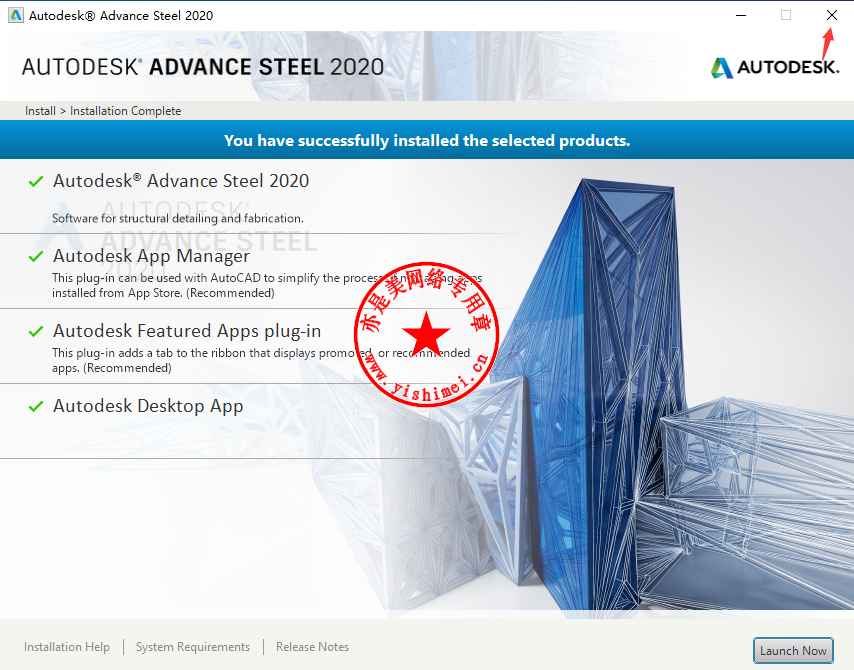Screen dimensions: 854x670
Task: Click 'apps. (Recommended)' description text
Action: point(112,368)
